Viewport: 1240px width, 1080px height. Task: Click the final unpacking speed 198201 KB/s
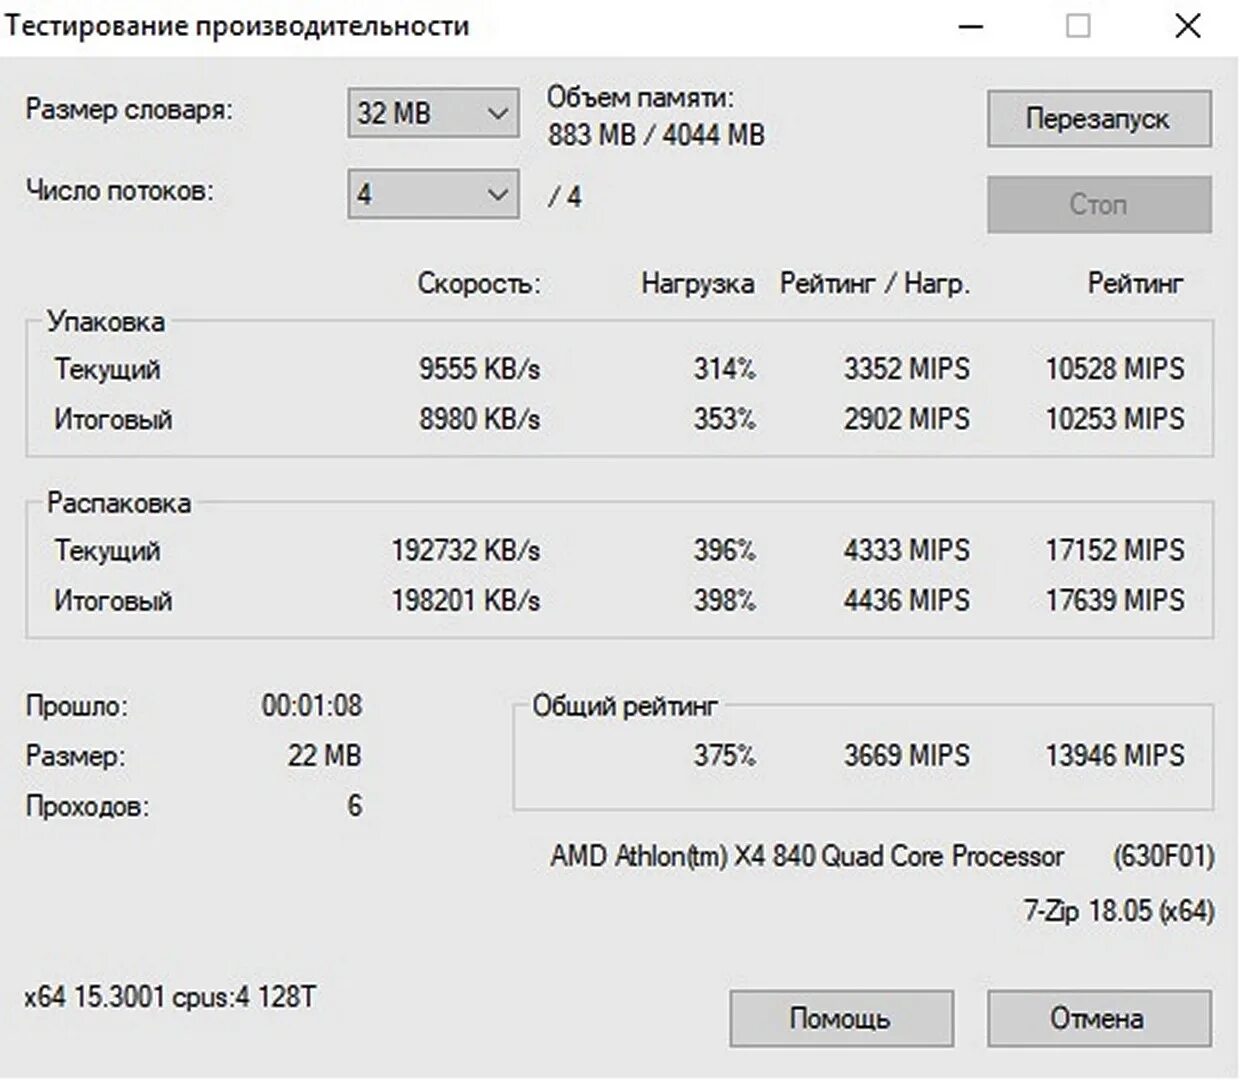465,600
